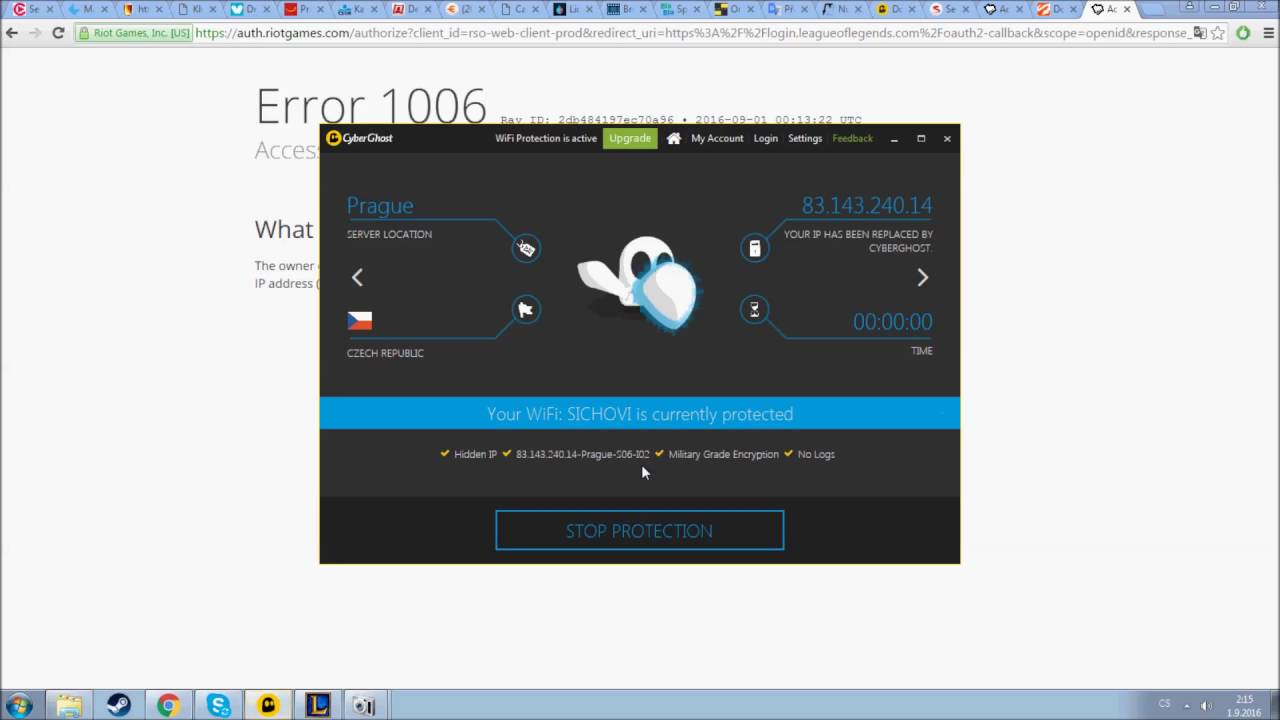Screen dimensions: 1280x720
Task: Open the Windows Start menu
Action: pos(20,705)
